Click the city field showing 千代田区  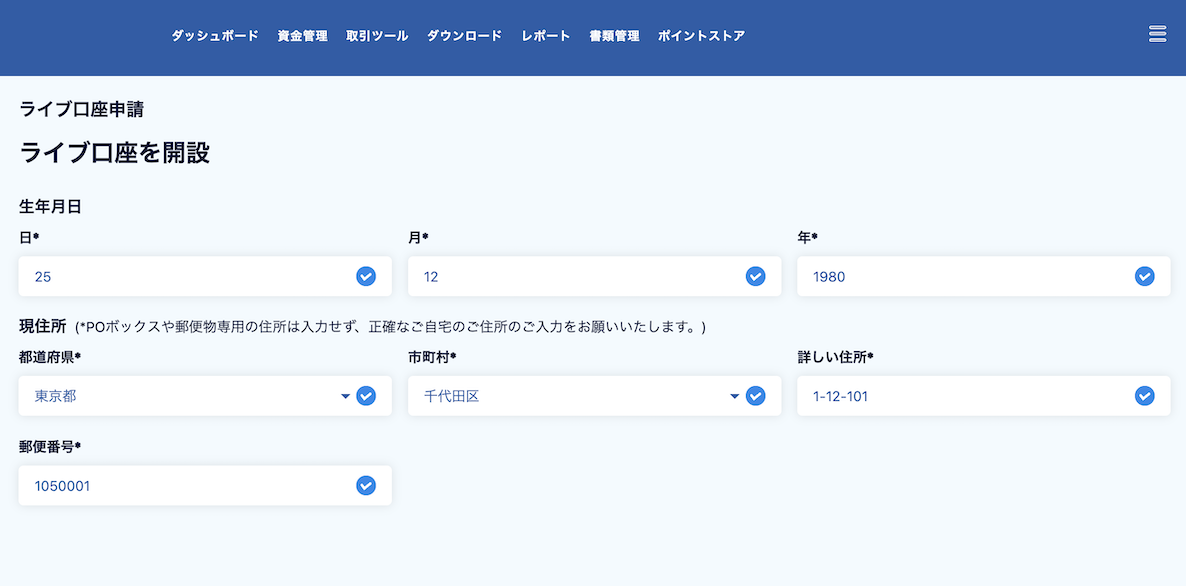[x=595, y=395]
